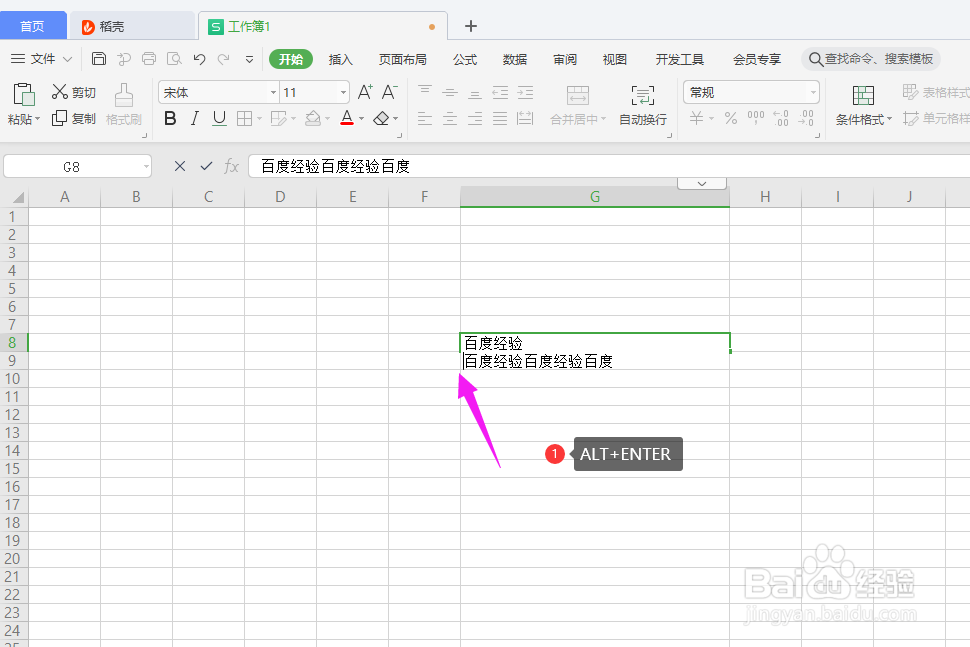
Task: Apply fill color bucket
Action: [313, 118]
